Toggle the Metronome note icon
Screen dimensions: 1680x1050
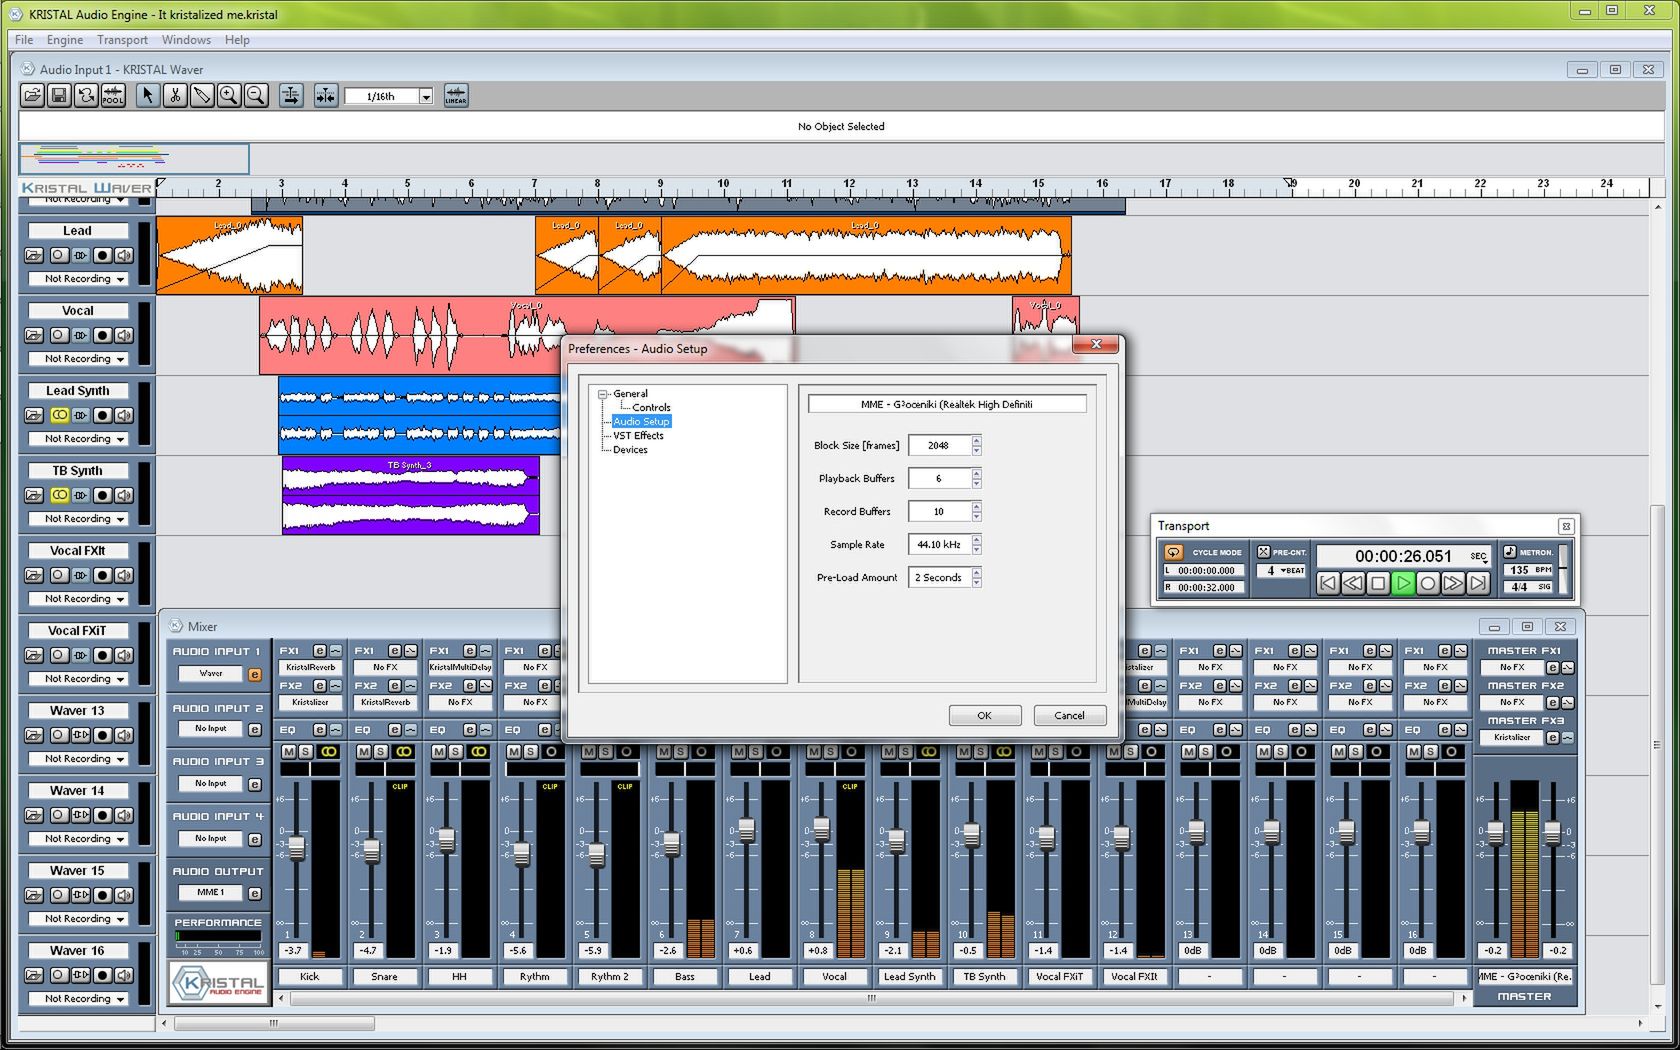(1510, 552)
